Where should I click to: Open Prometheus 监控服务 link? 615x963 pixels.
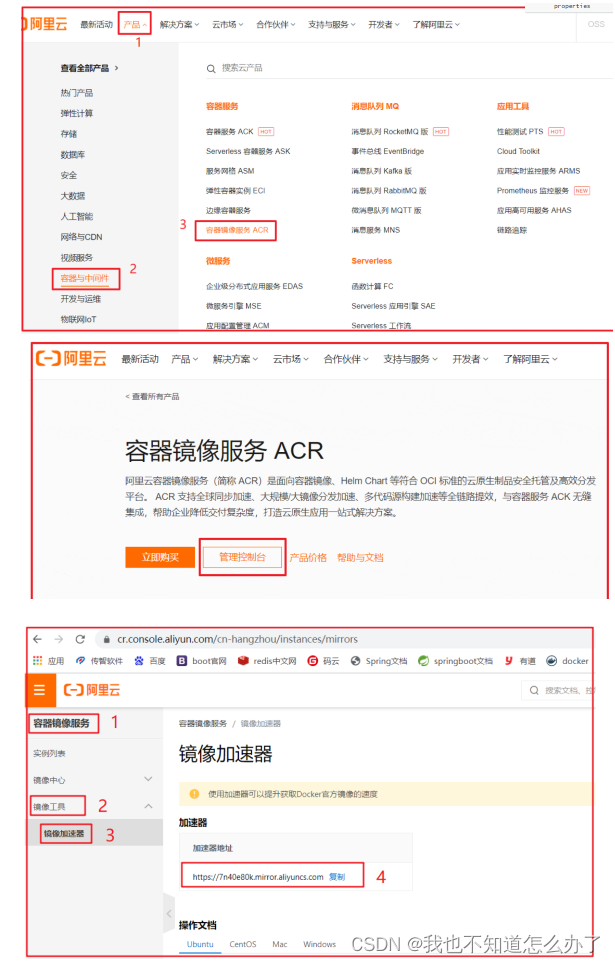533,191
